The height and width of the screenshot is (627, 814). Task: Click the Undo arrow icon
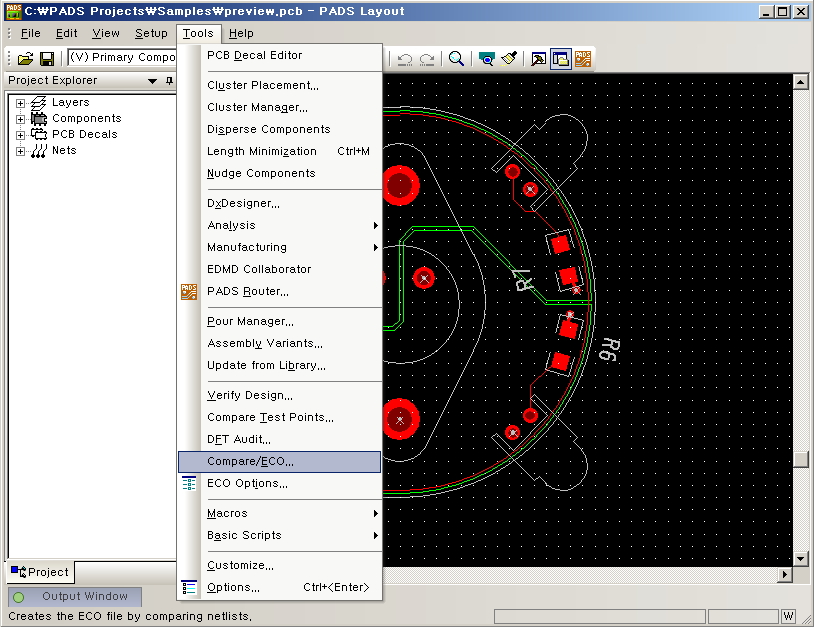pos(404,59)
